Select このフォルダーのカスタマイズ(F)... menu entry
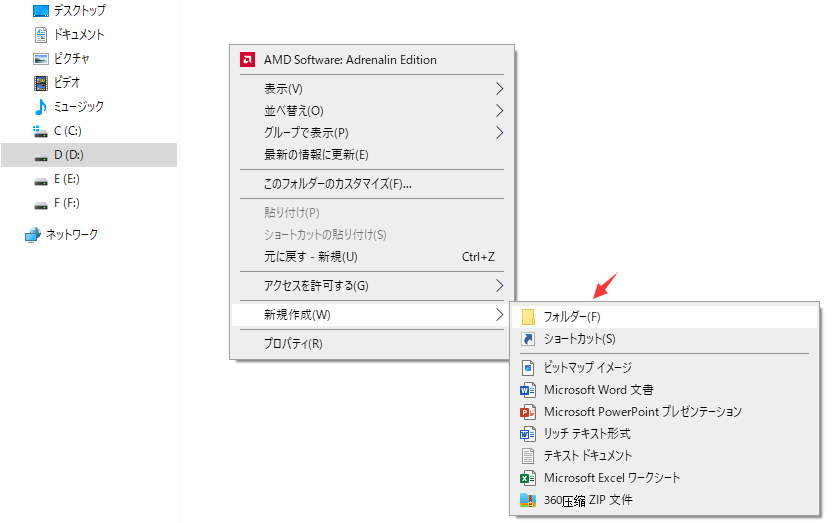 [337, 184]
